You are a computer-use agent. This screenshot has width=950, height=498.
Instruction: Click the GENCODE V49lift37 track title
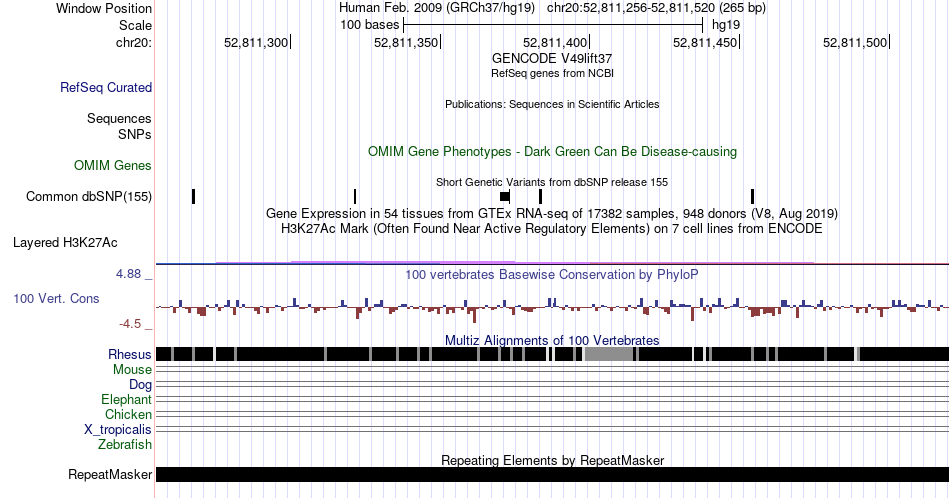coord(552,59)
